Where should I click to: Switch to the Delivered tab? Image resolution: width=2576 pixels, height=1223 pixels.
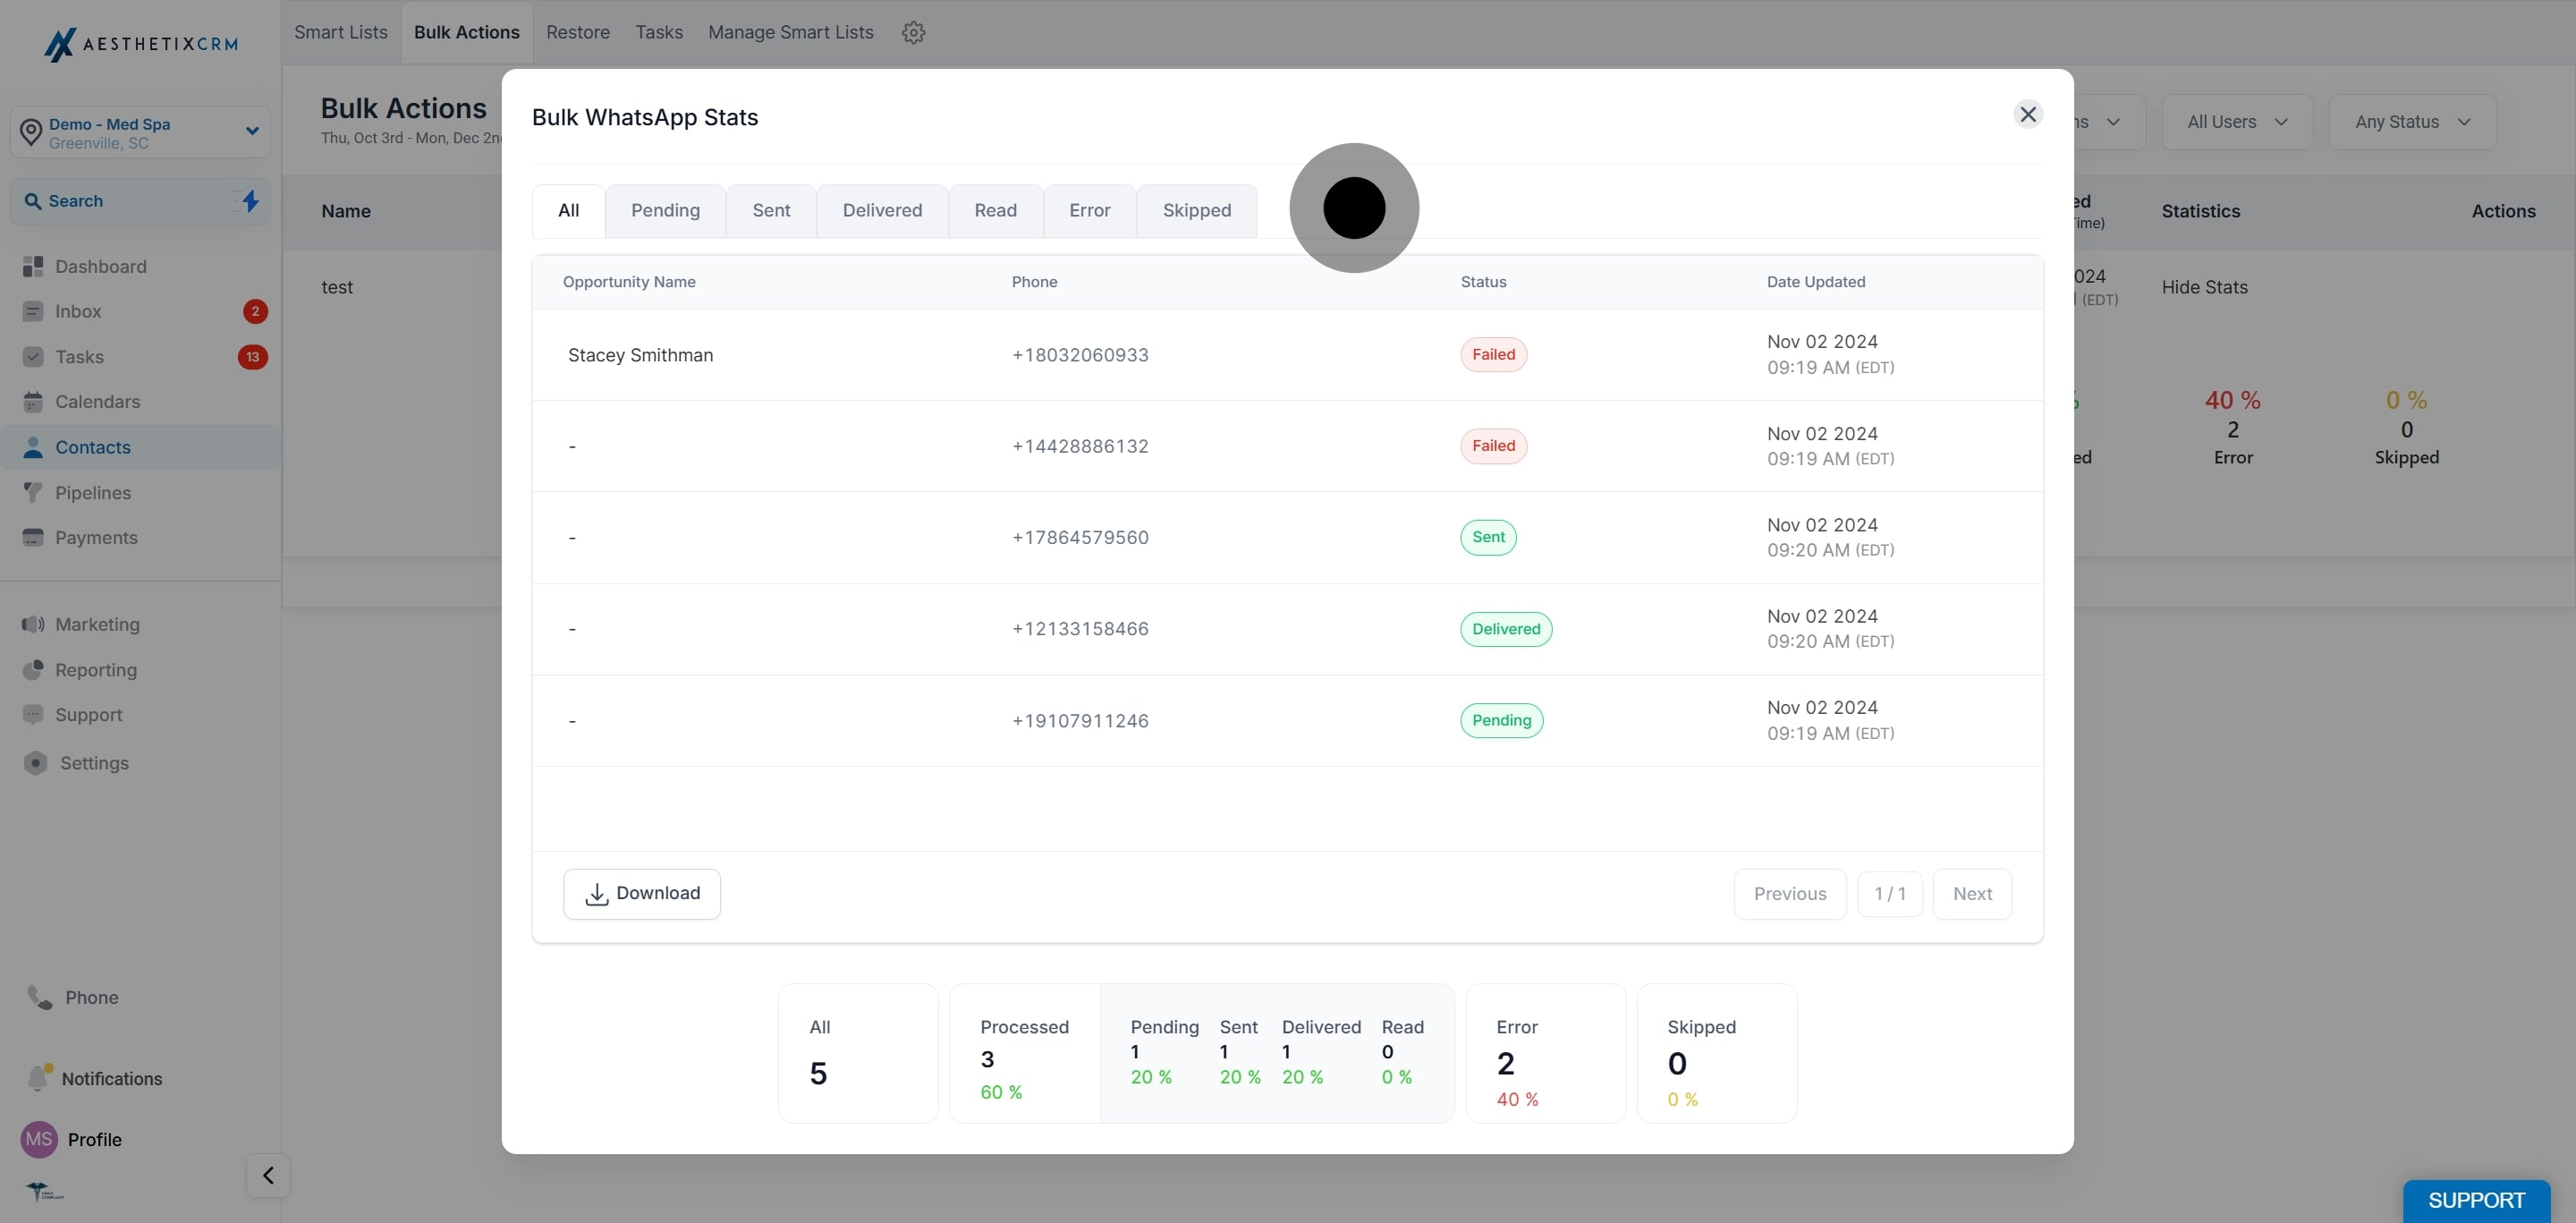point(882,210)
